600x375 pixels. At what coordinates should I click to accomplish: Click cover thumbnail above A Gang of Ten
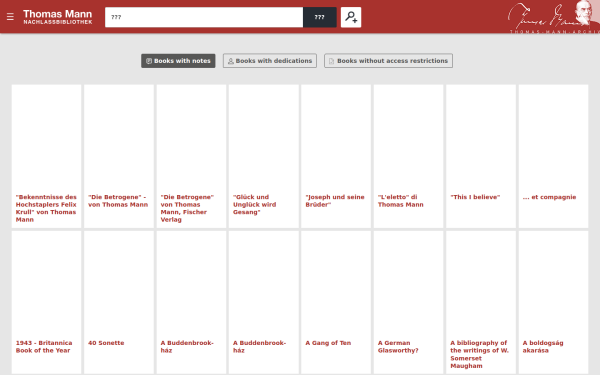tap(336, 284)
